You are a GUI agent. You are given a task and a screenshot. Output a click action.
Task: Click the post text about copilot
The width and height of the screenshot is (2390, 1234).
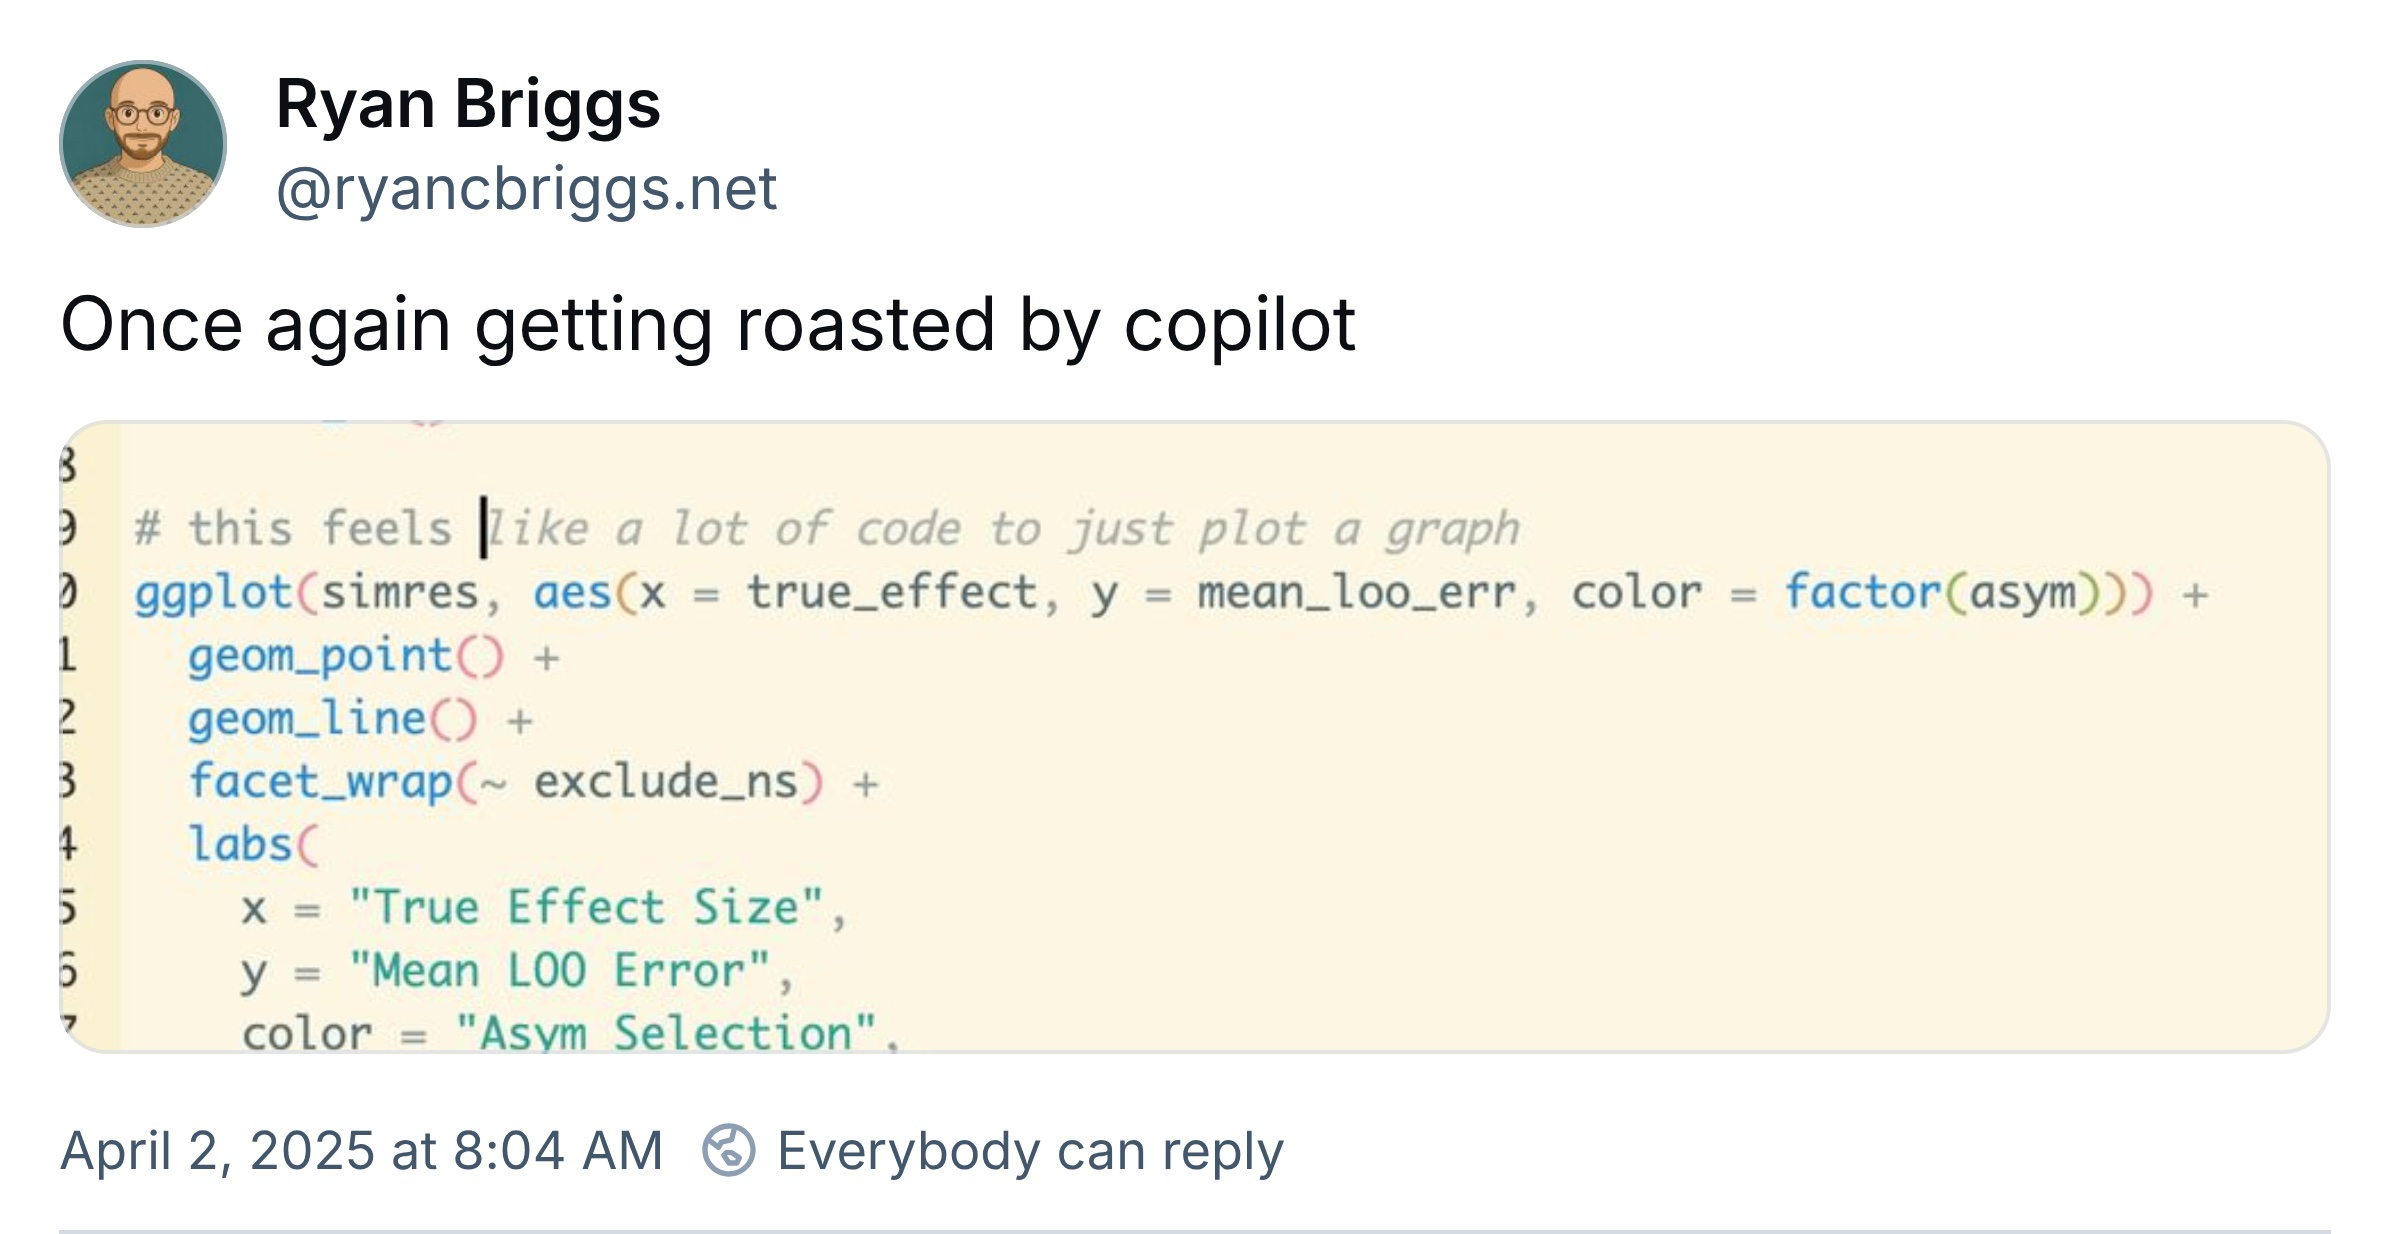(707, 325)
